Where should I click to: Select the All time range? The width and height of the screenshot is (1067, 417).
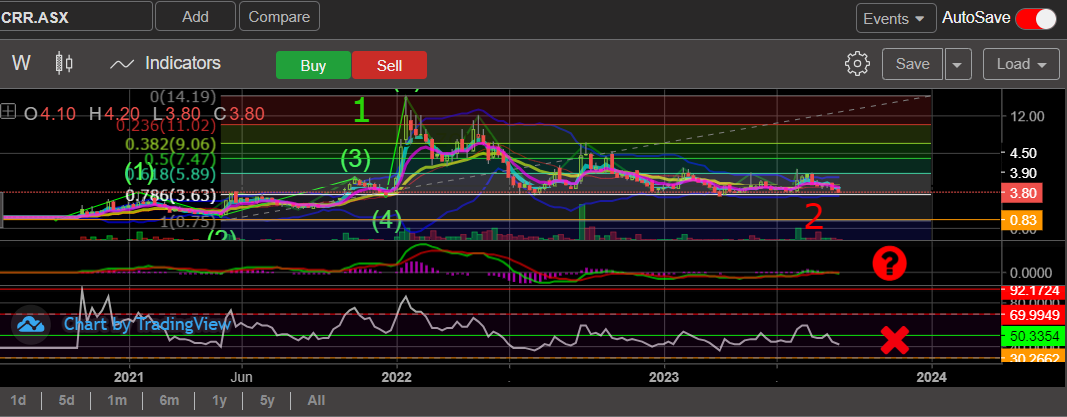click(x=316, y=400)
